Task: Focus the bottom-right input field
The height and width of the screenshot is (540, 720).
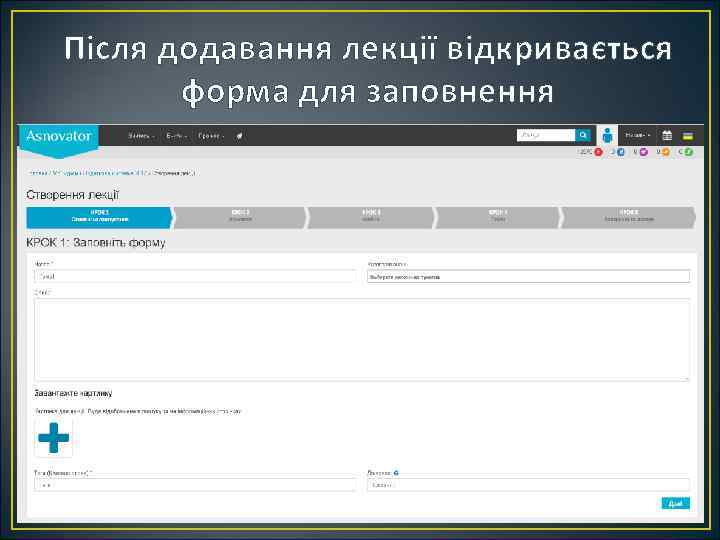Action: (528, 485)
